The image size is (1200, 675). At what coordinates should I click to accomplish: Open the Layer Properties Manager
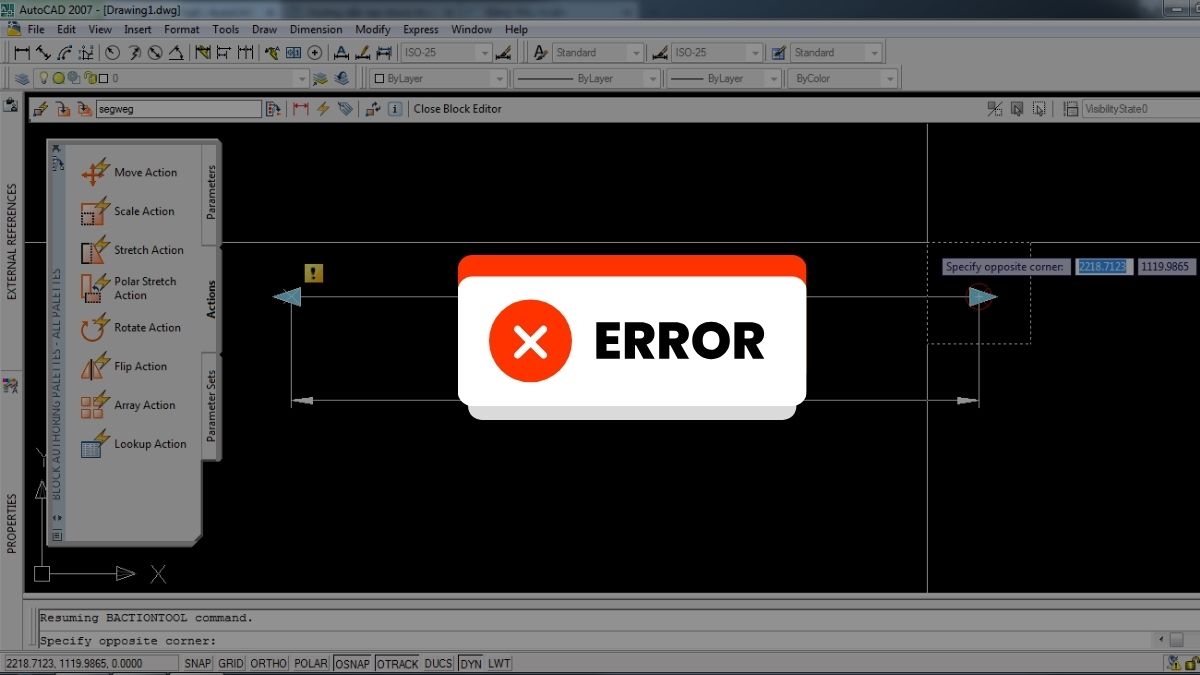[x=21, y=78]
